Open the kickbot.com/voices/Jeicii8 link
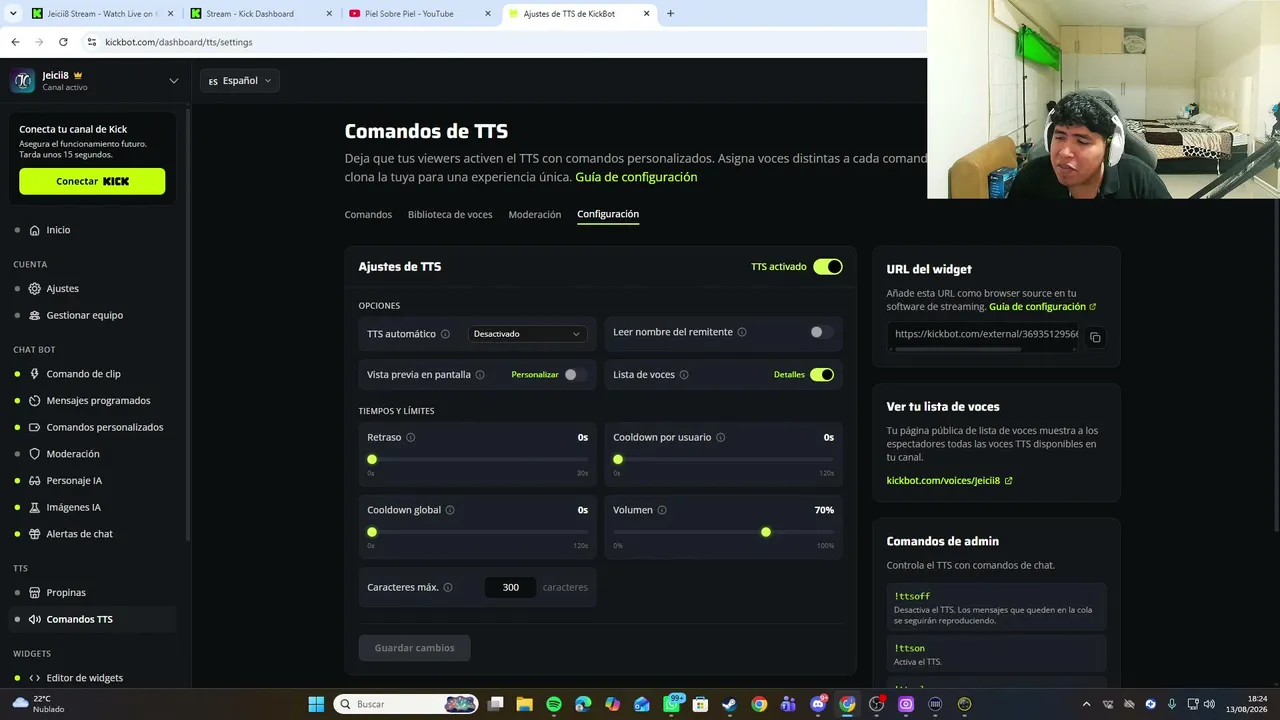The height and width of the screenshot is (720, 1280). [949, 481]
